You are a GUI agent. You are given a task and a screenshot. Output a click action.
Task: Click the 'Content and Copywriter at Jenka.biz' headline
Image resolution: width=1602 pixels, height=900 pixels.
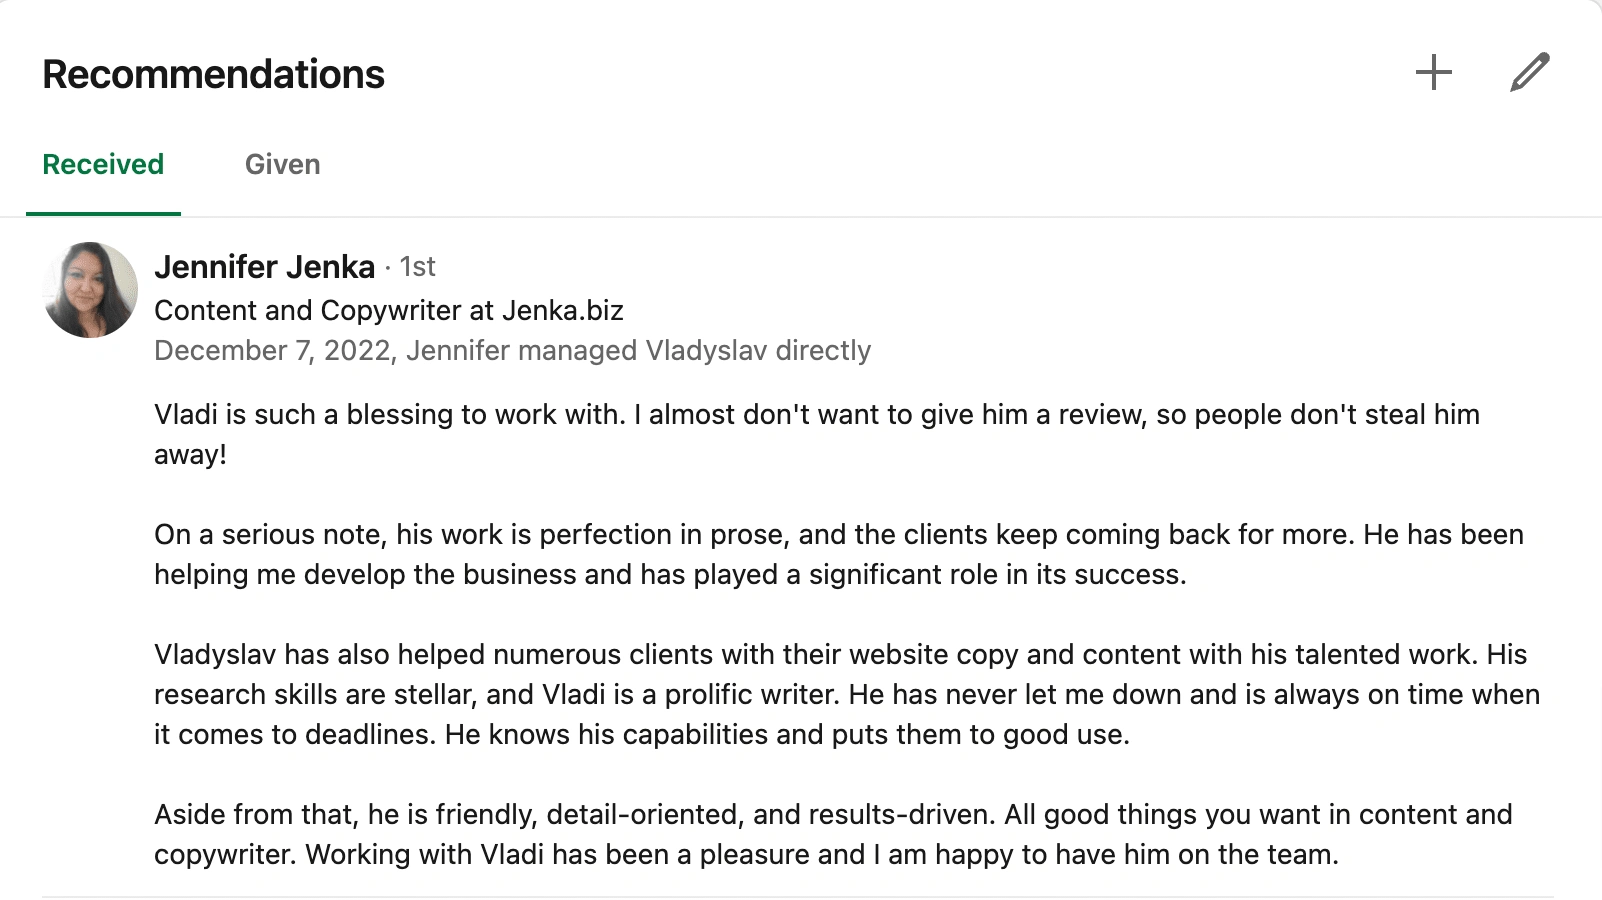point(388,311)
